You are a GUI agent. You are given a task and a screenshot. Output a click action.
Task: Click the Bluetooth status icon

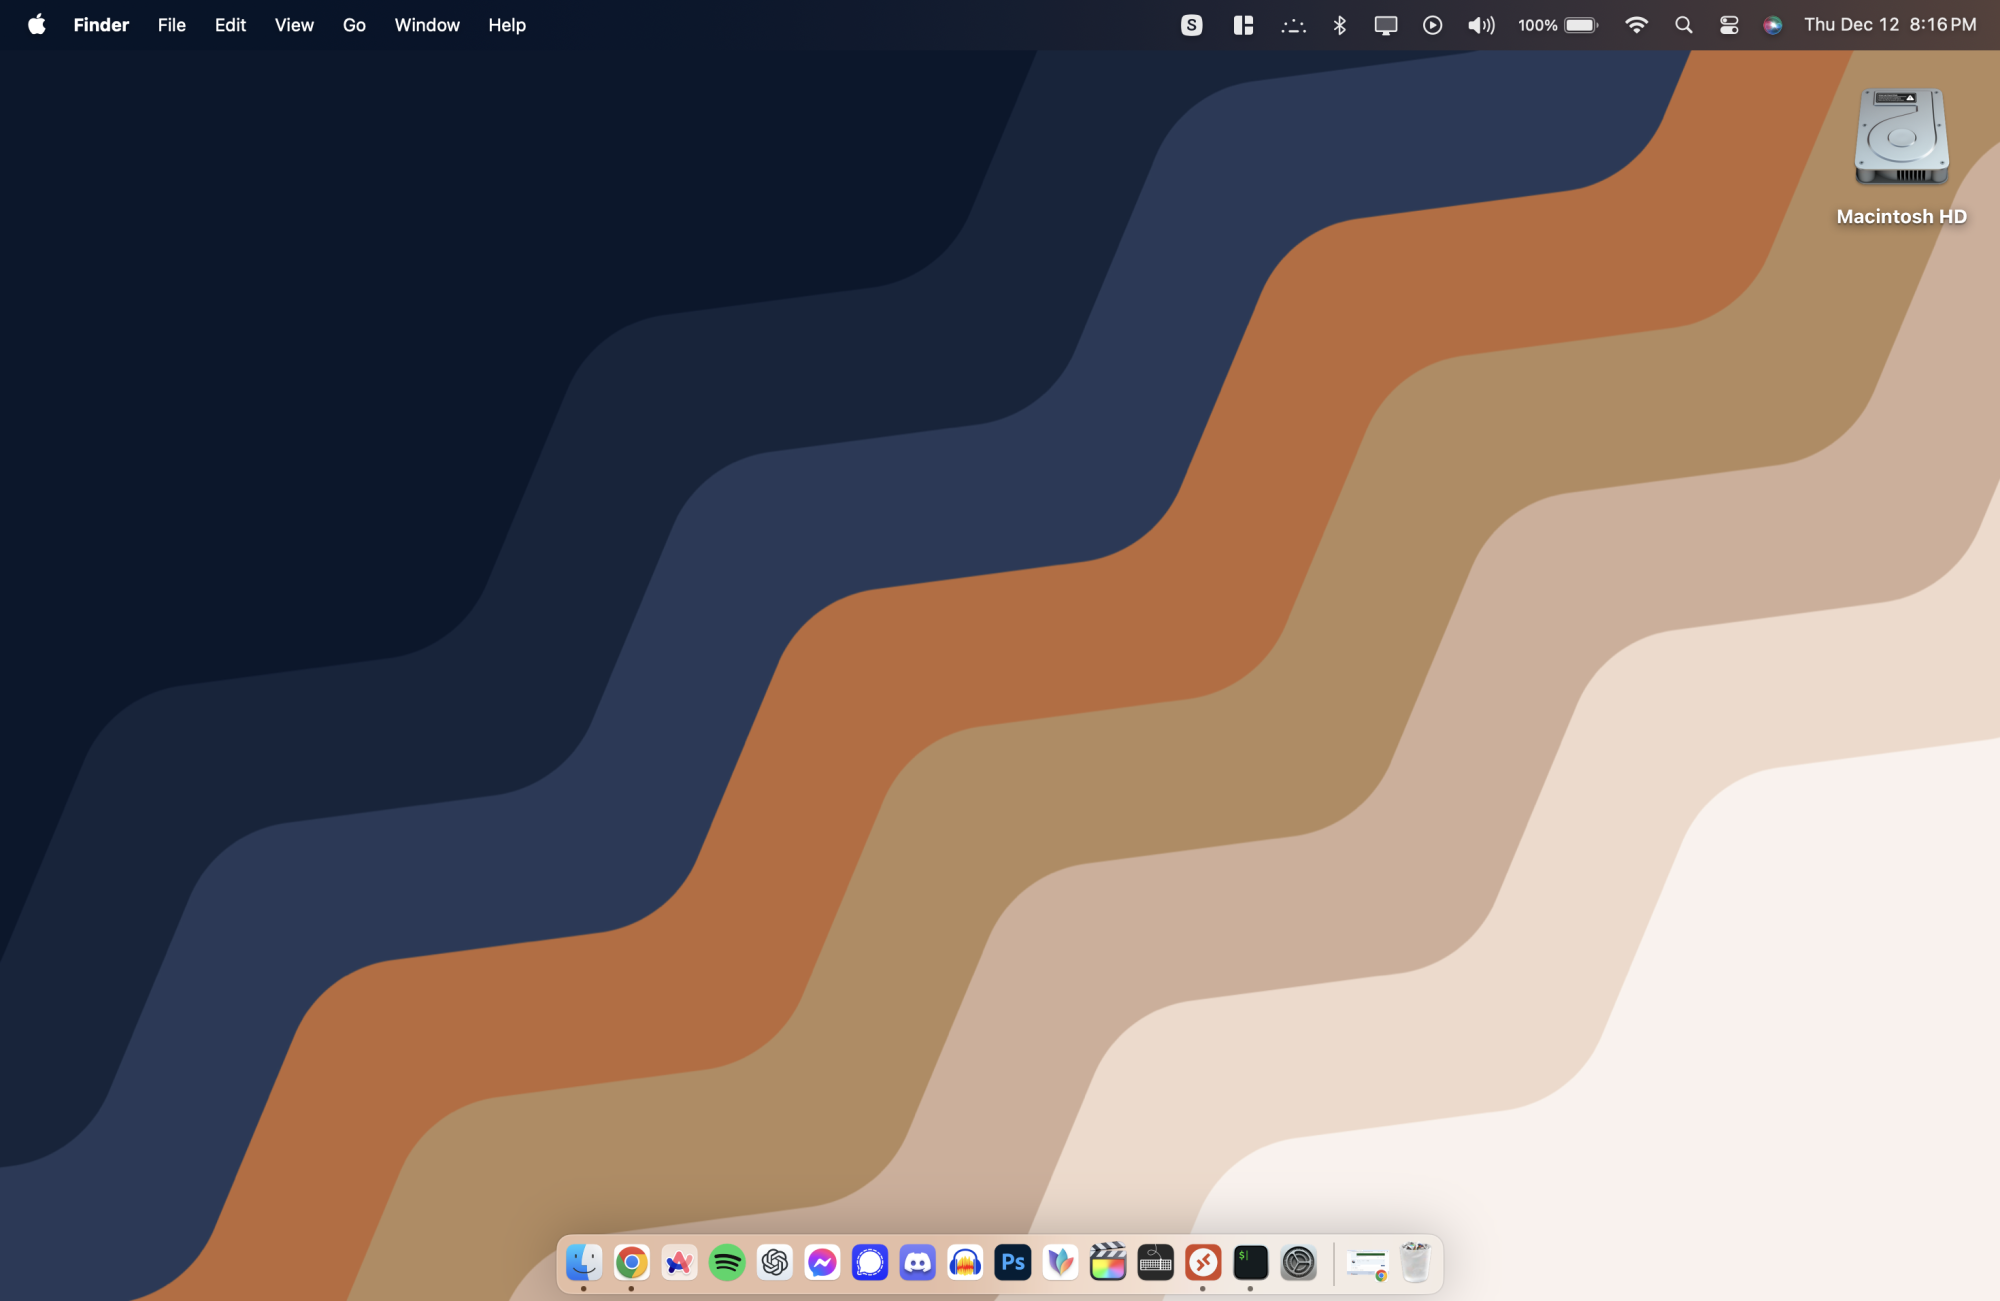click(x=1340, y=25)
